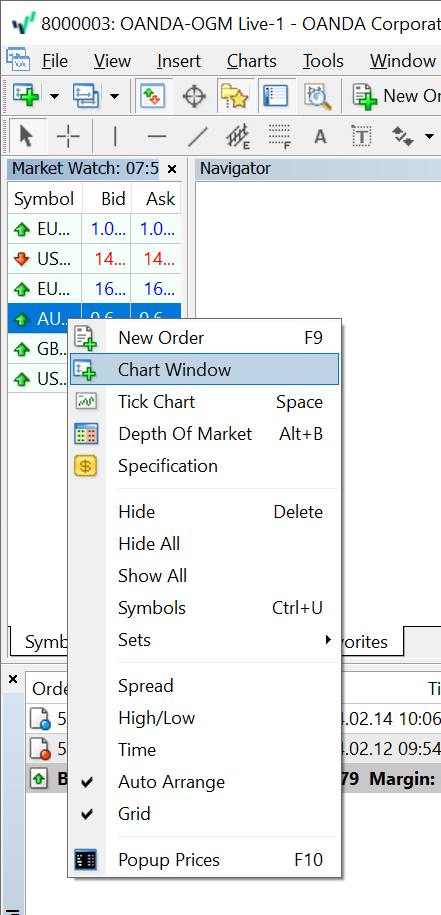This screenshot has height=915, width=441.
Task: Choose Specification from context menu
Action: 204,466
